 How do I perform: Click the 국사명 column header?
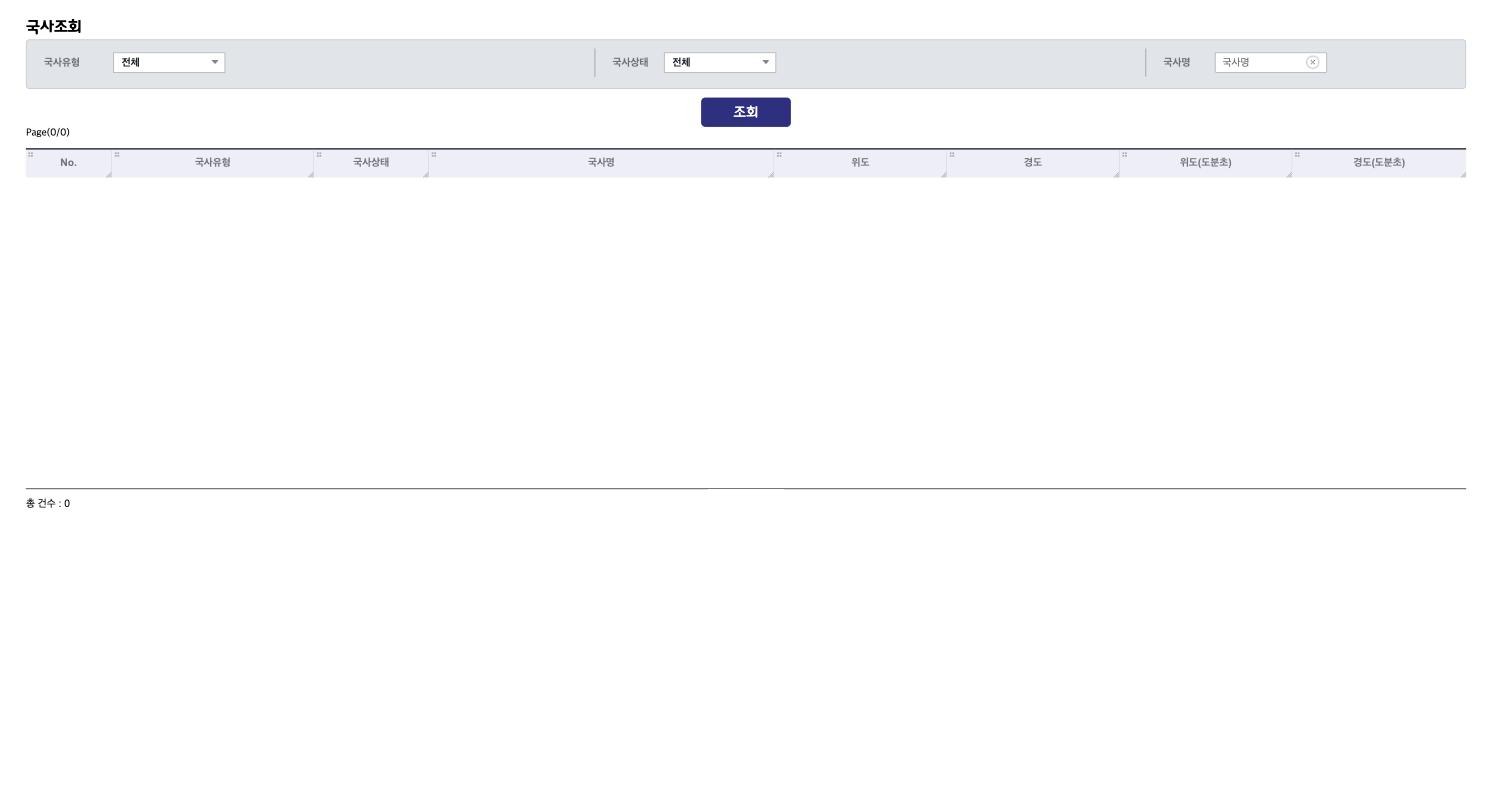click(601, 163)
